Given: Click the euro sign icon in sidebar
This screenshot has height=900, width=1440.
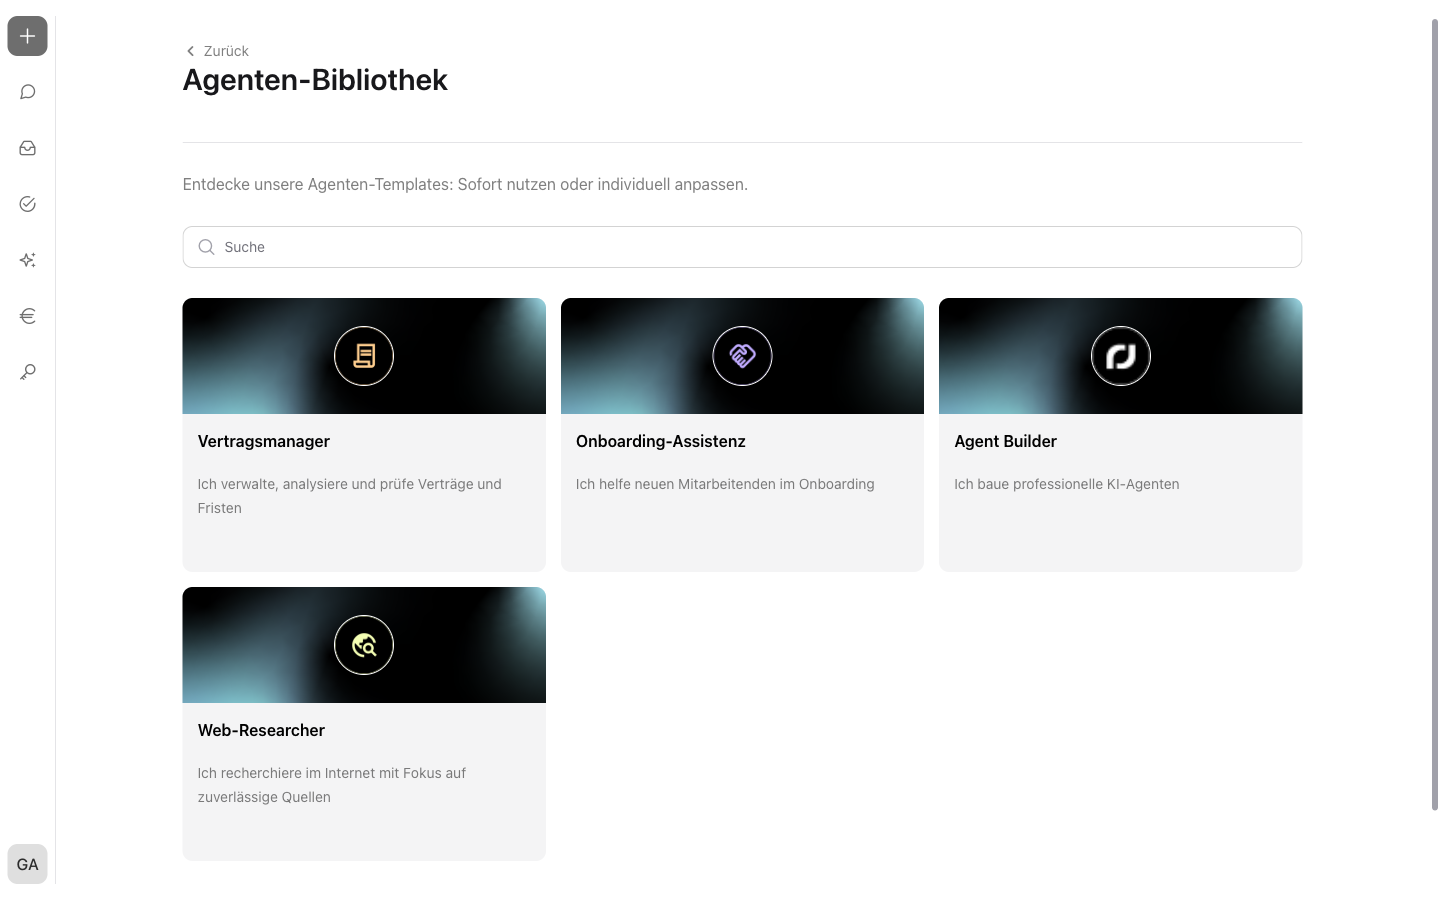Looking at the screenshot, I should (27, 316).
